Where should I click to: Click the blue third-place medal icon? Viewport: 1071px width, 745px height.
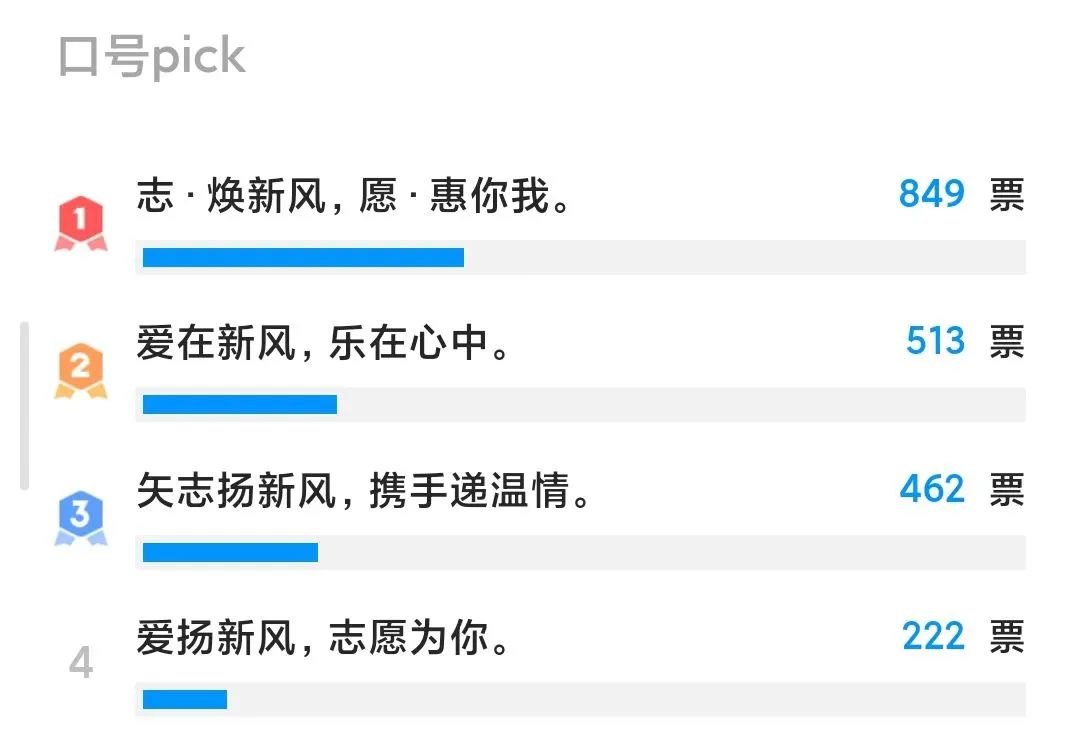pos(81,518)
